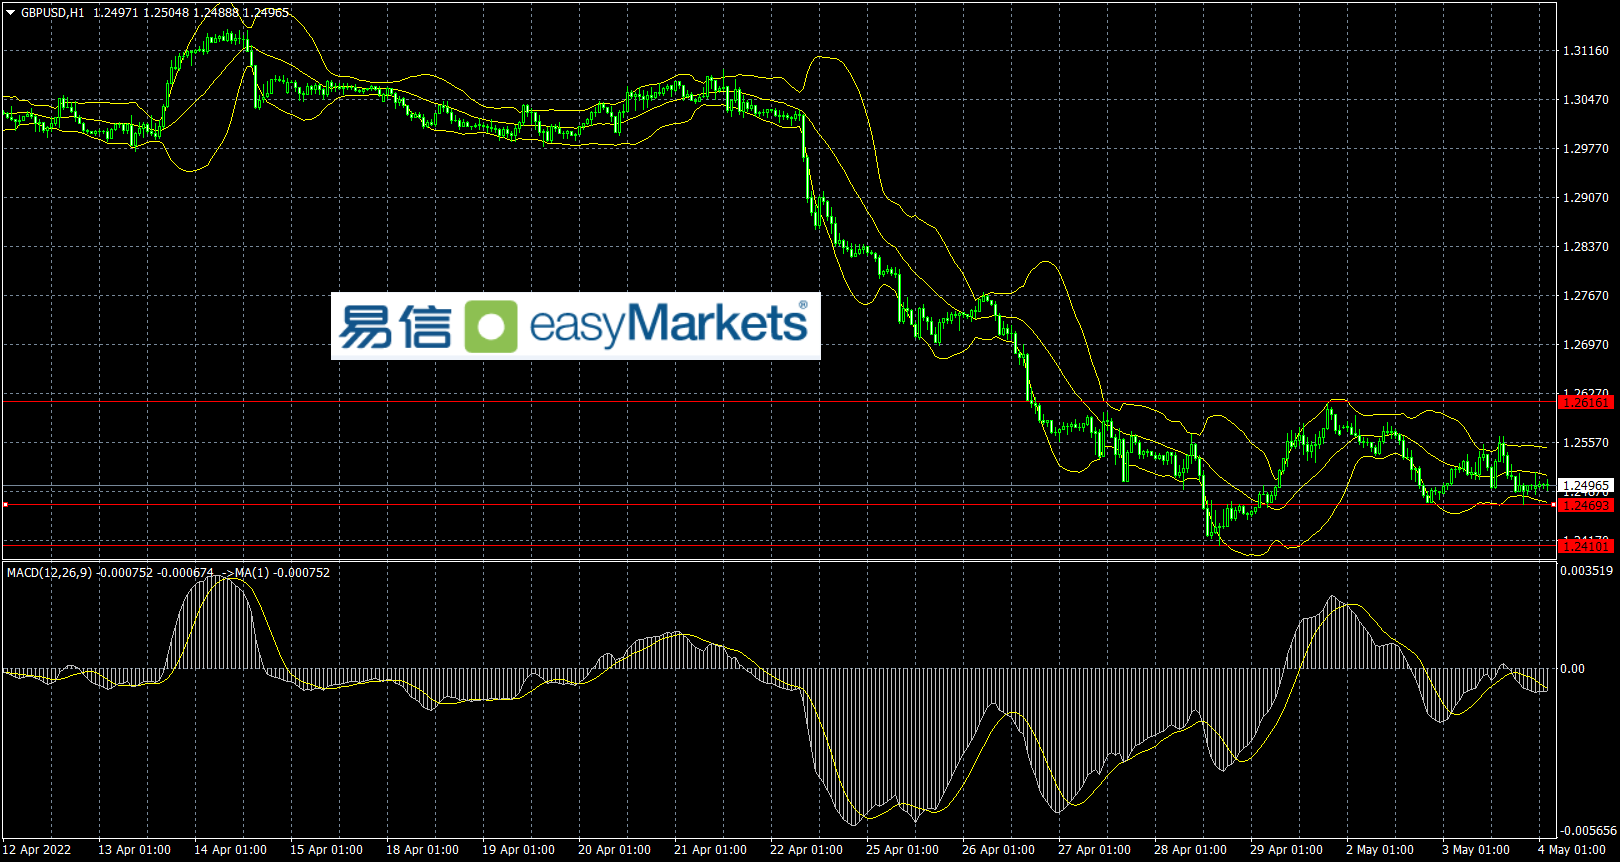Click the 27 Apr 01:00 time label

(x=1095, y=850)
